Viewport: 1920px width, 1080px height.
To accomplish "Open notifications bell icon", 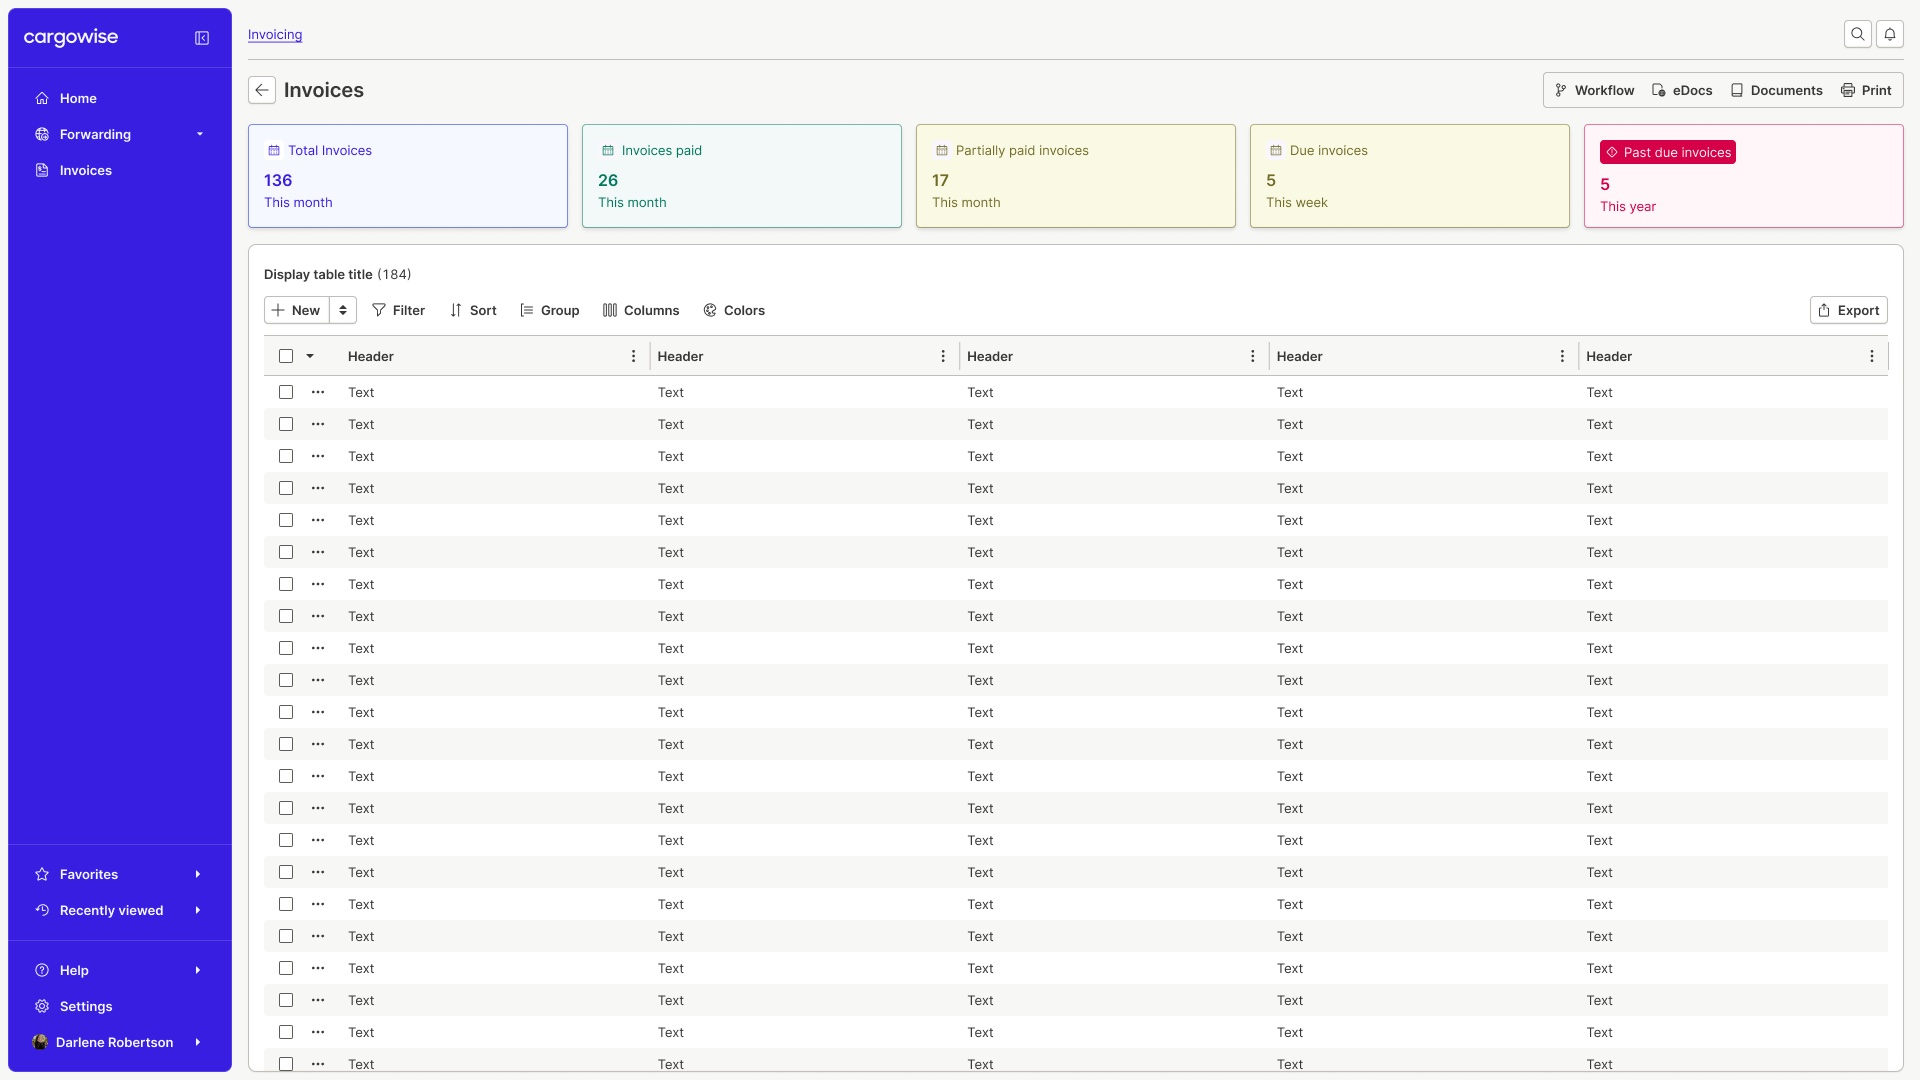I will coord(1890,34).
